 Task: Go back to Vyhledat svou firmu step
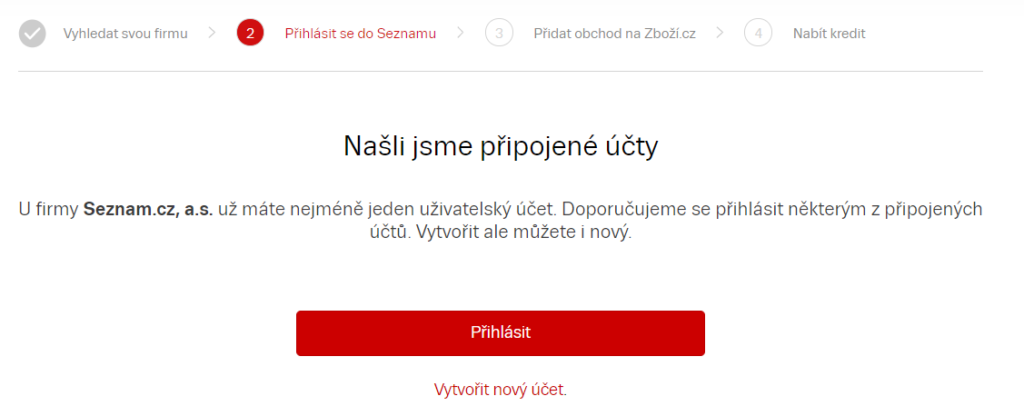tap(125, 33)
